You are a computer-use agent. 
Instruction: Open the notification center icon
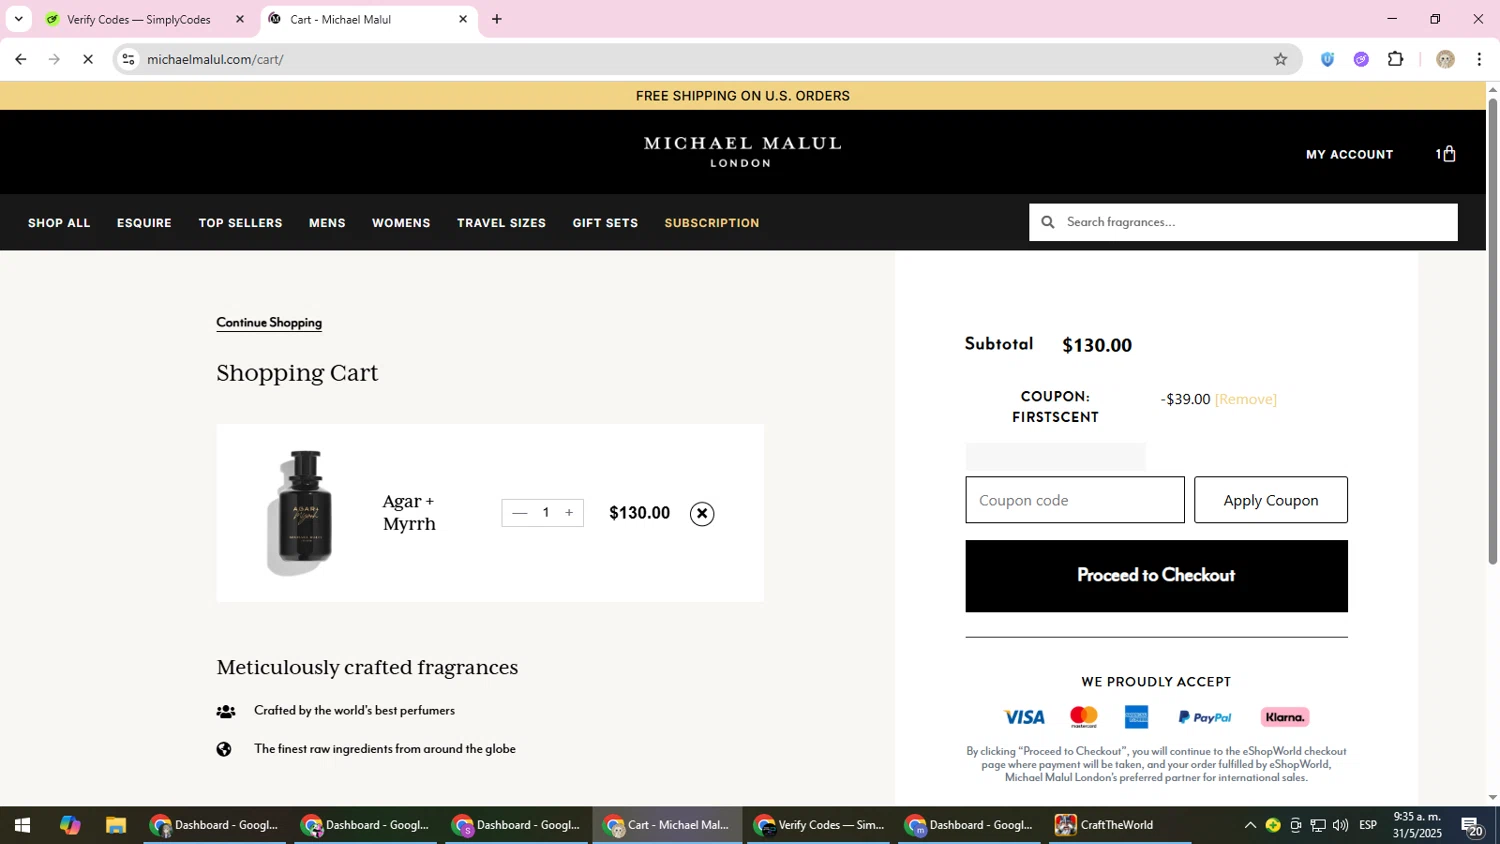(x=1472, y=825)
